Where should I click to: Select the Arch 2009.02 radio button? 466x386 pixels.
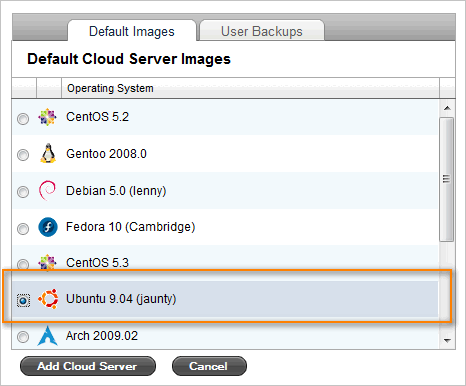pyautogui.click(x=23, y=337)
